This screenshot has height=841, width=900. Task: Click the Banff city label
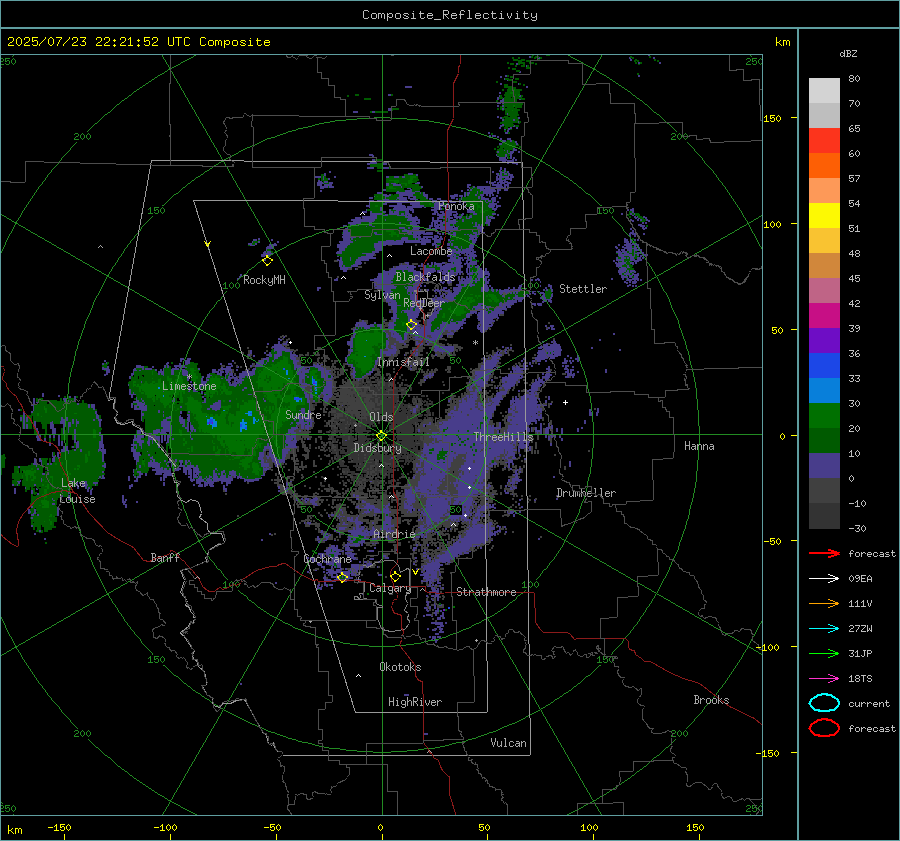click(x=165, y=557)
